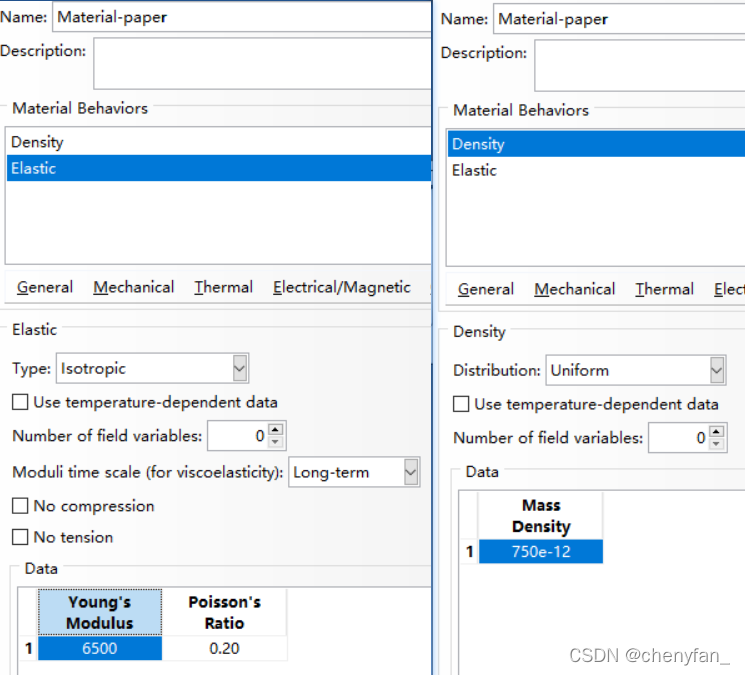Screen dimensions: 745x675
Task: Check temperature-dependent data in Elastic panel
Action: pyautogui.click(x=20, y=403)
